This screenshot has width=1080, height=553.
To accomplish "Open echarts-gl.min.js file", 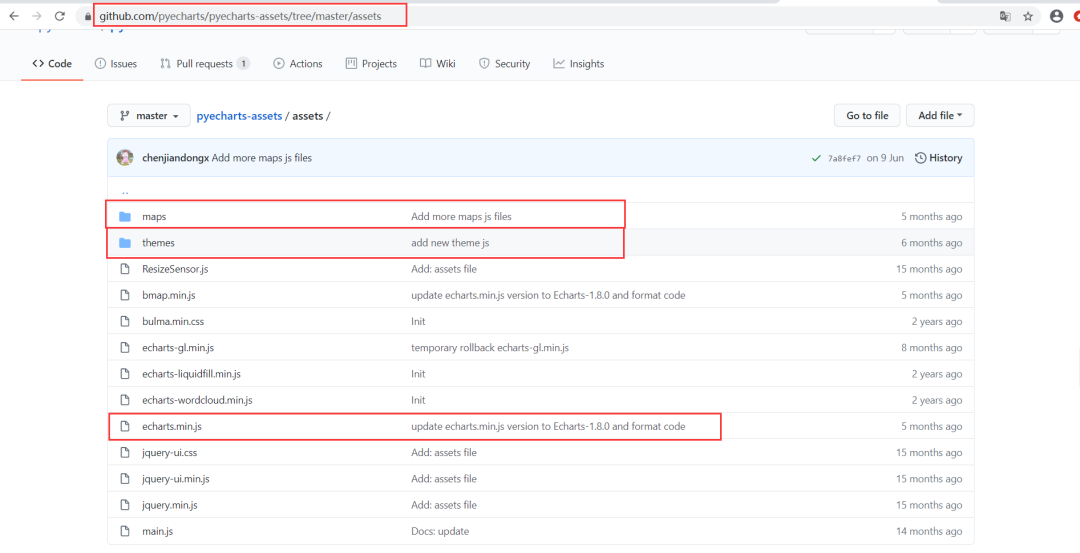I will (178, 348).
